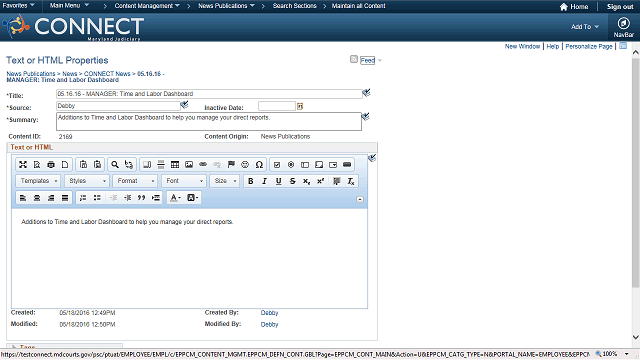Open the Add To dropdown
Screen dimensions: 640x360
pos(585,27)
